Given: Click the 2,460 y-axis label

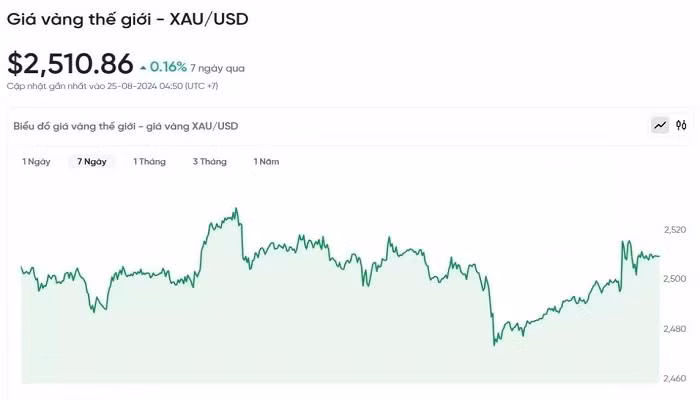Looking at the screenshot, I should click(676, 378).
